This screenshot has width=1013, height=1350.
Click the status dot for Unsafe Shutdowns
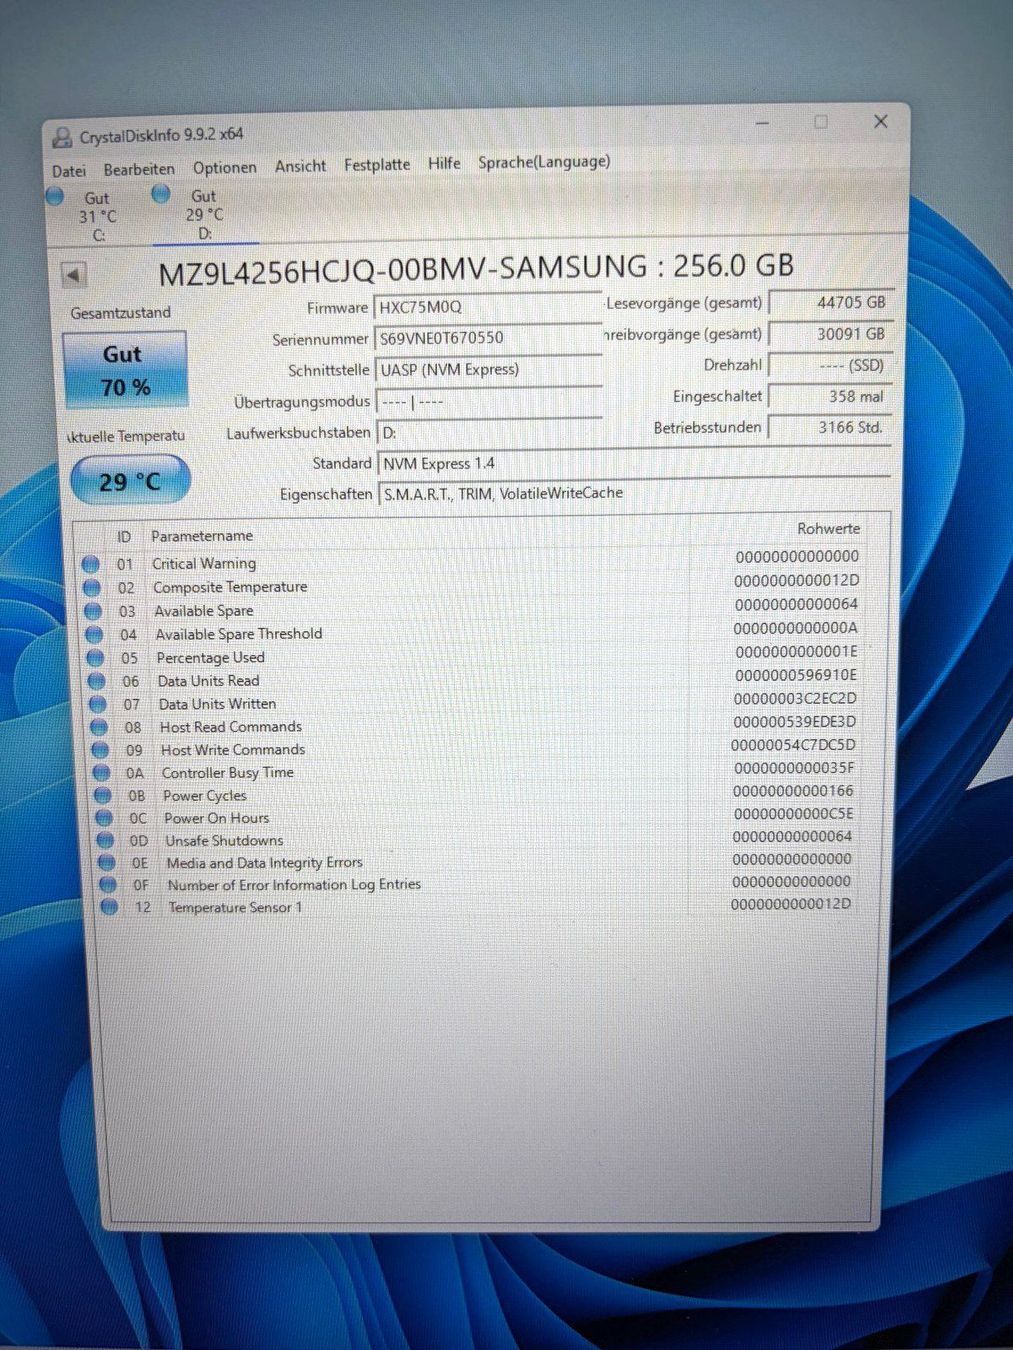click(105, 841)
